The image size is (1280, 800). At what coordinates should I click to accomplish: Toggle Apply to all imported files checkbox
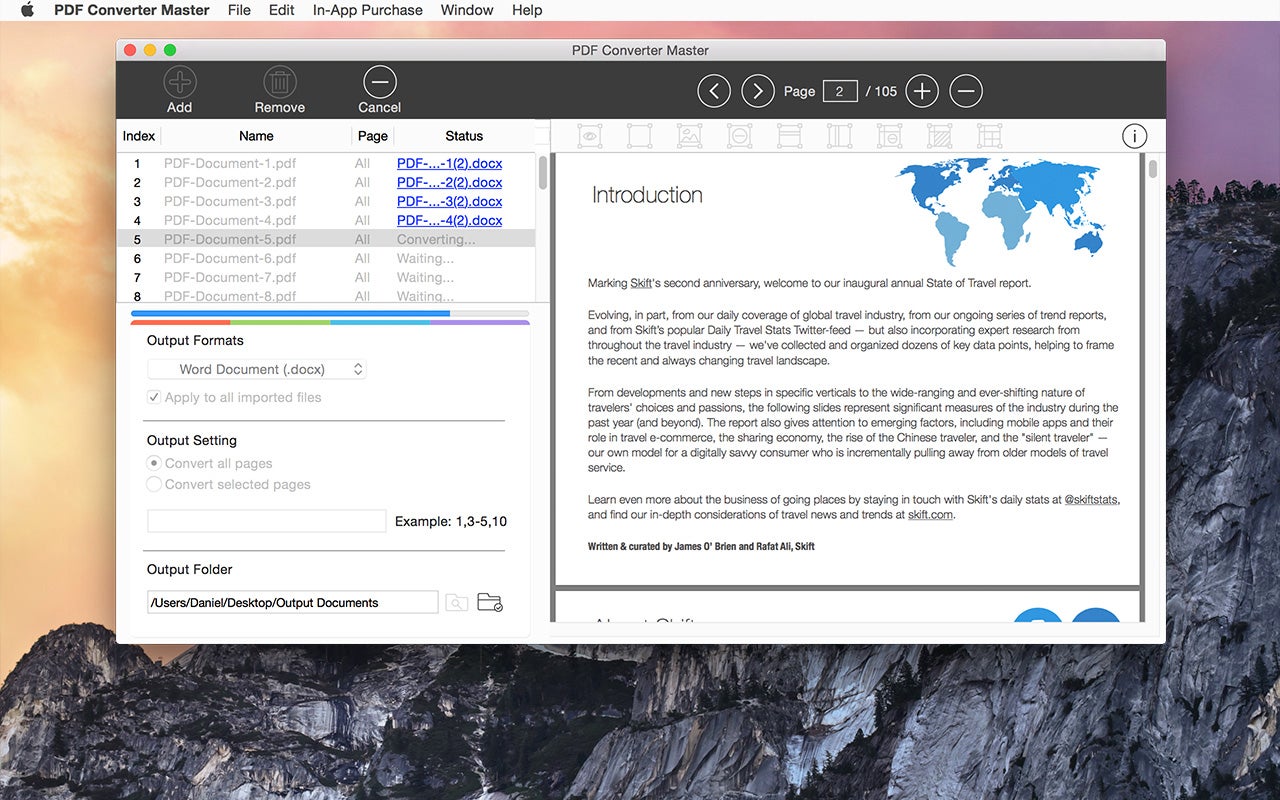[154, 397]
